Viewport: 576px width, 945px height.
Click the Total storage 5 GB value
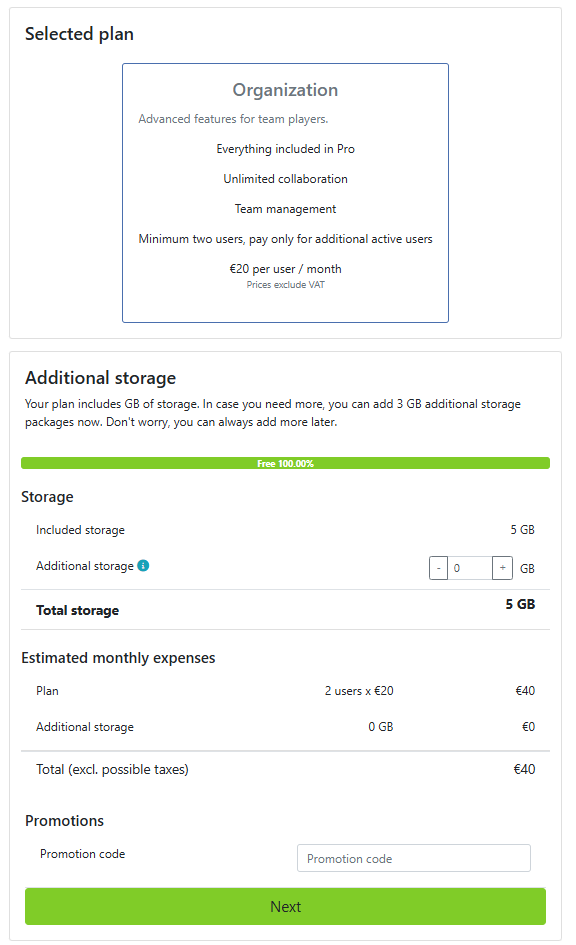(x=520, y=604)
